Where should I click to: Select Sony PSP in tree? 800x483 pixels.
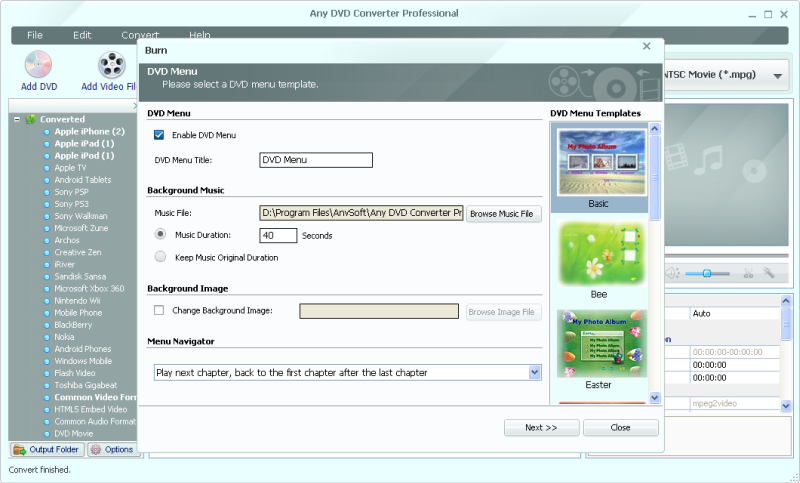coord(71,192)
